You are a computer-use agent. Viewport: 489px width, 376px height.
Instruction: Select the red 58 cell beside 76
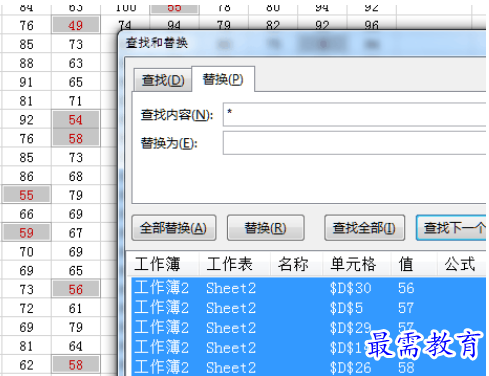click(x=76, y=138)
